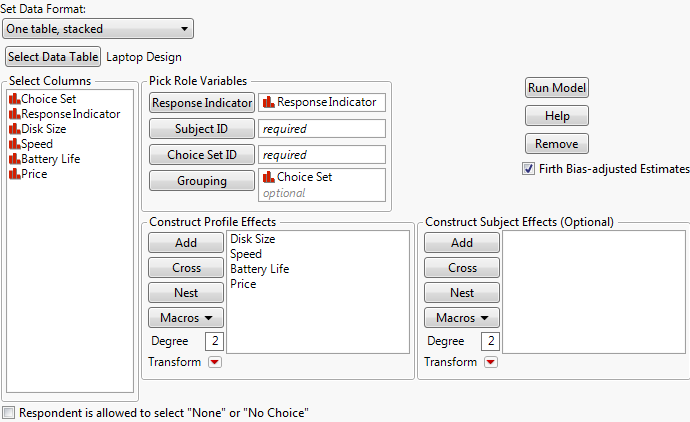The height and width of the screenshot is (422, 690).
Task: Click the Battery Life column icon
Action: (14, 159)
